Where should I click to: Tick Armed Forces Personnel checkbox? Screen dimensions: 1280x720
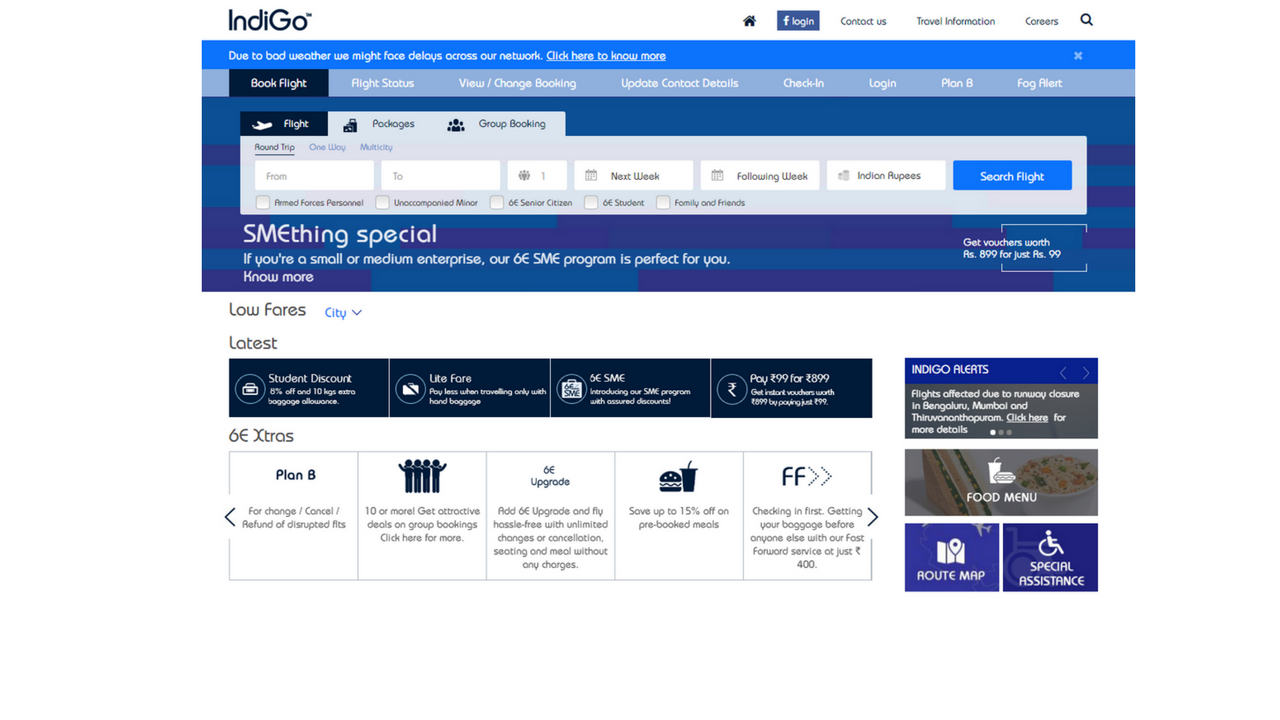[263, 202]
